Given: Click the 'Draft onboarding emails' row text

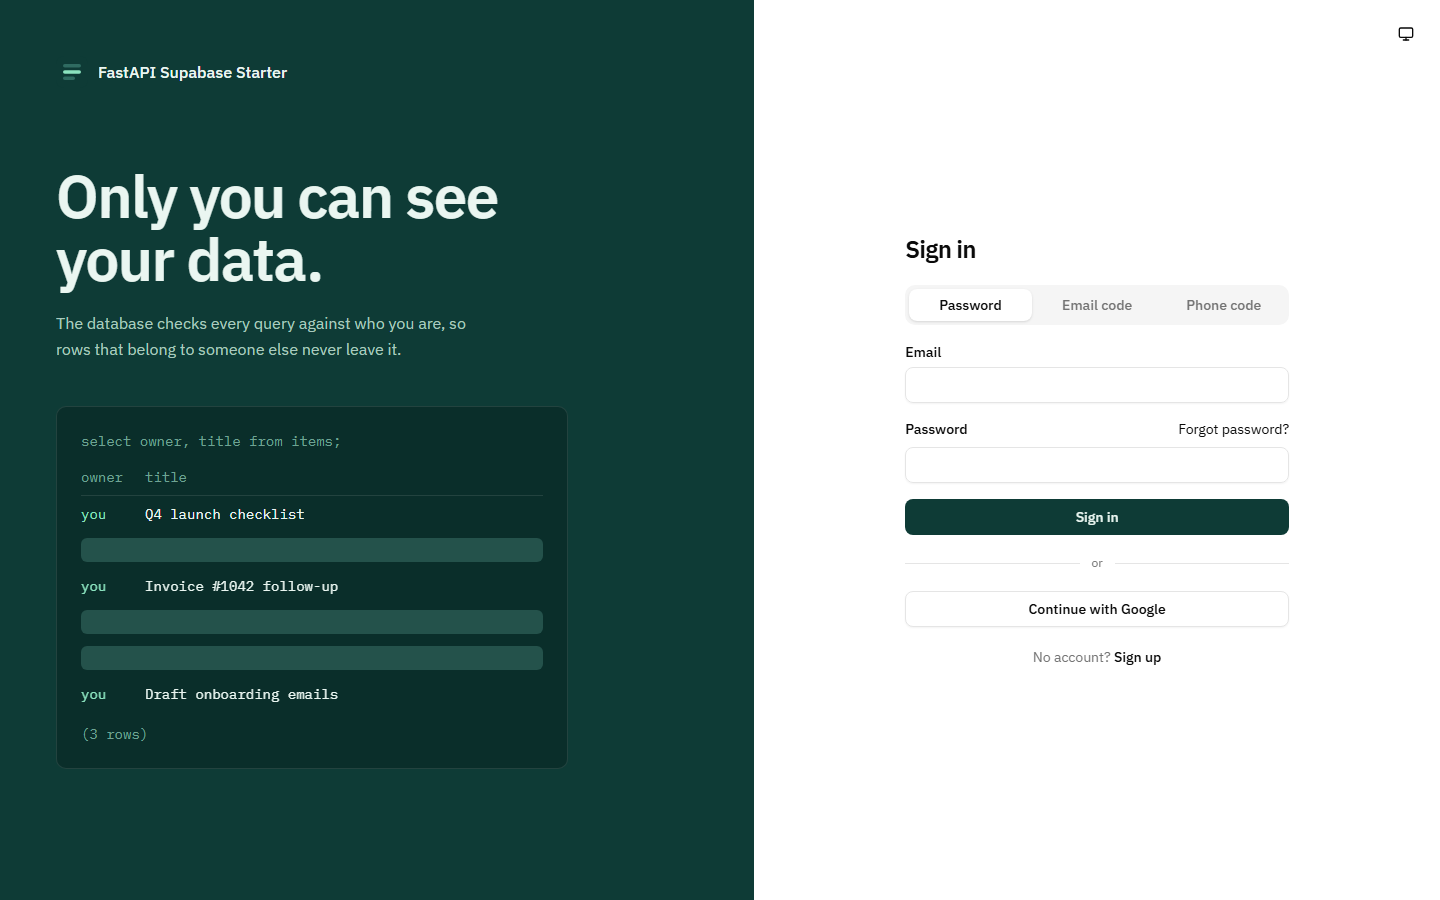Looking at the screenshot, I should click(241, 694).
